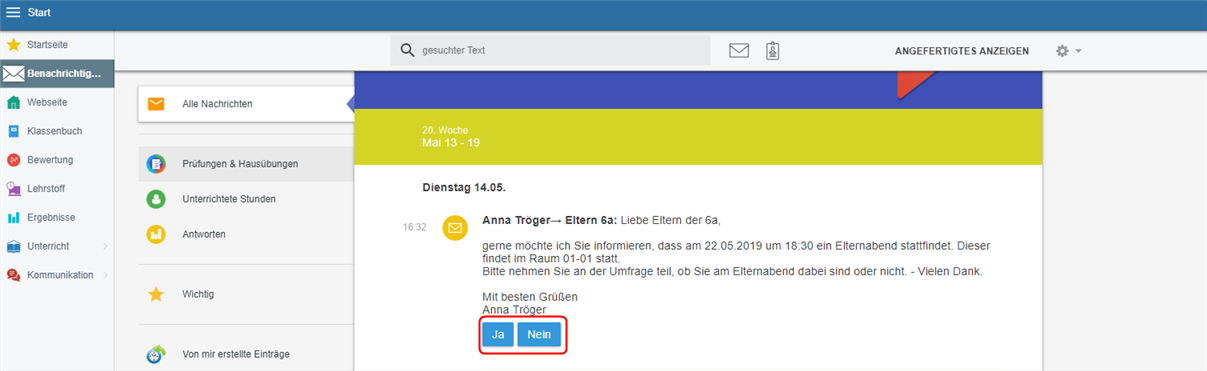Open the hamburger menu next to Start
The image size is (1207, 371).
(13, 13)
